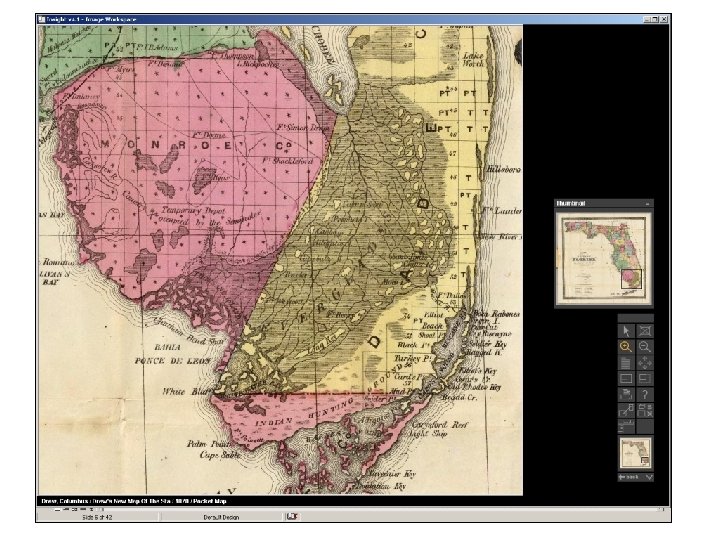The image size is (720, 540).
Task: Click the 'MONROE Co' label on map
Action: [x=196, y=145]
